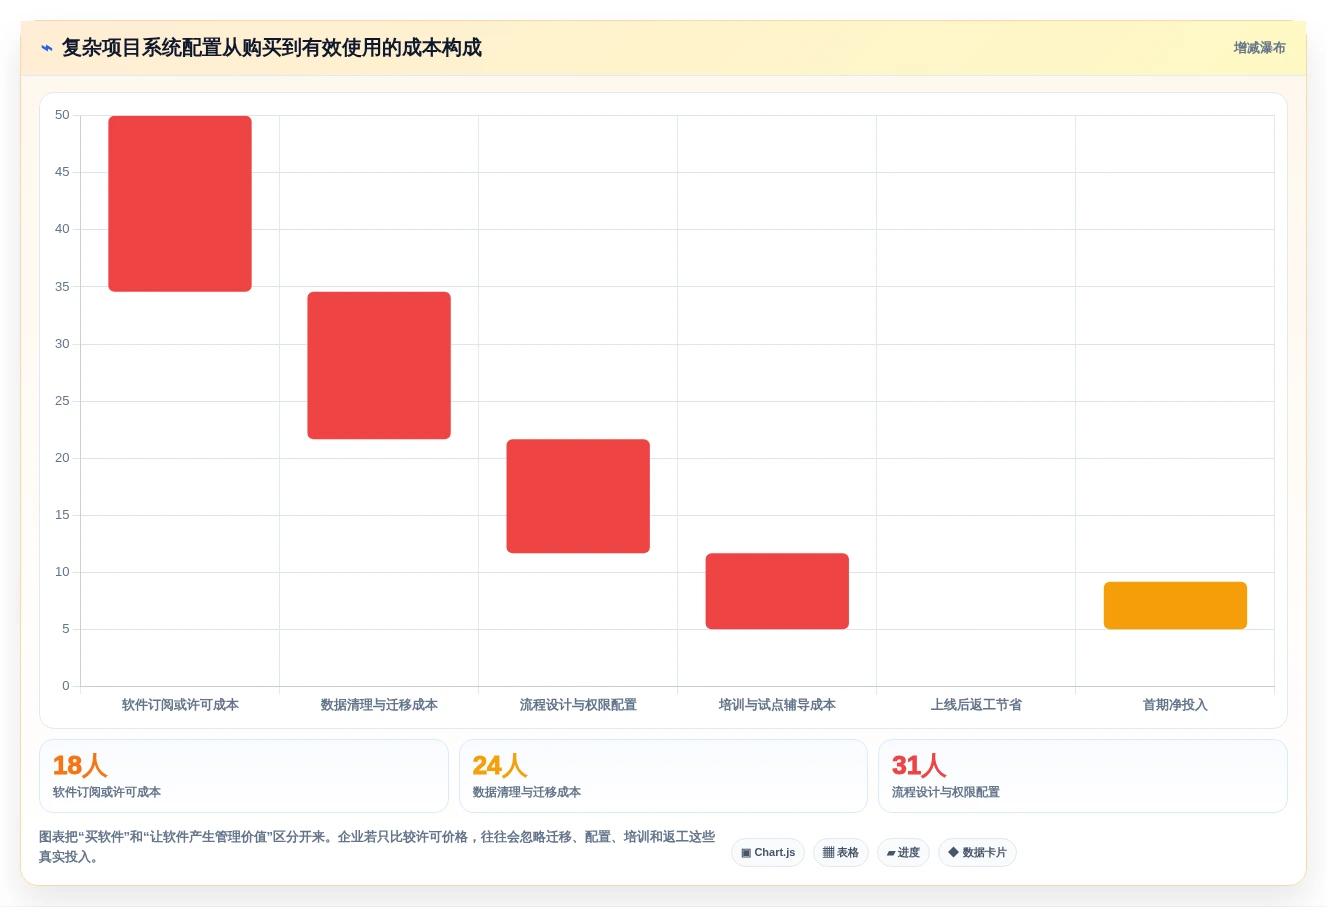Click the x-axis label 培训与试点辅导成本
1327x907 pixels.
(777, 705)
